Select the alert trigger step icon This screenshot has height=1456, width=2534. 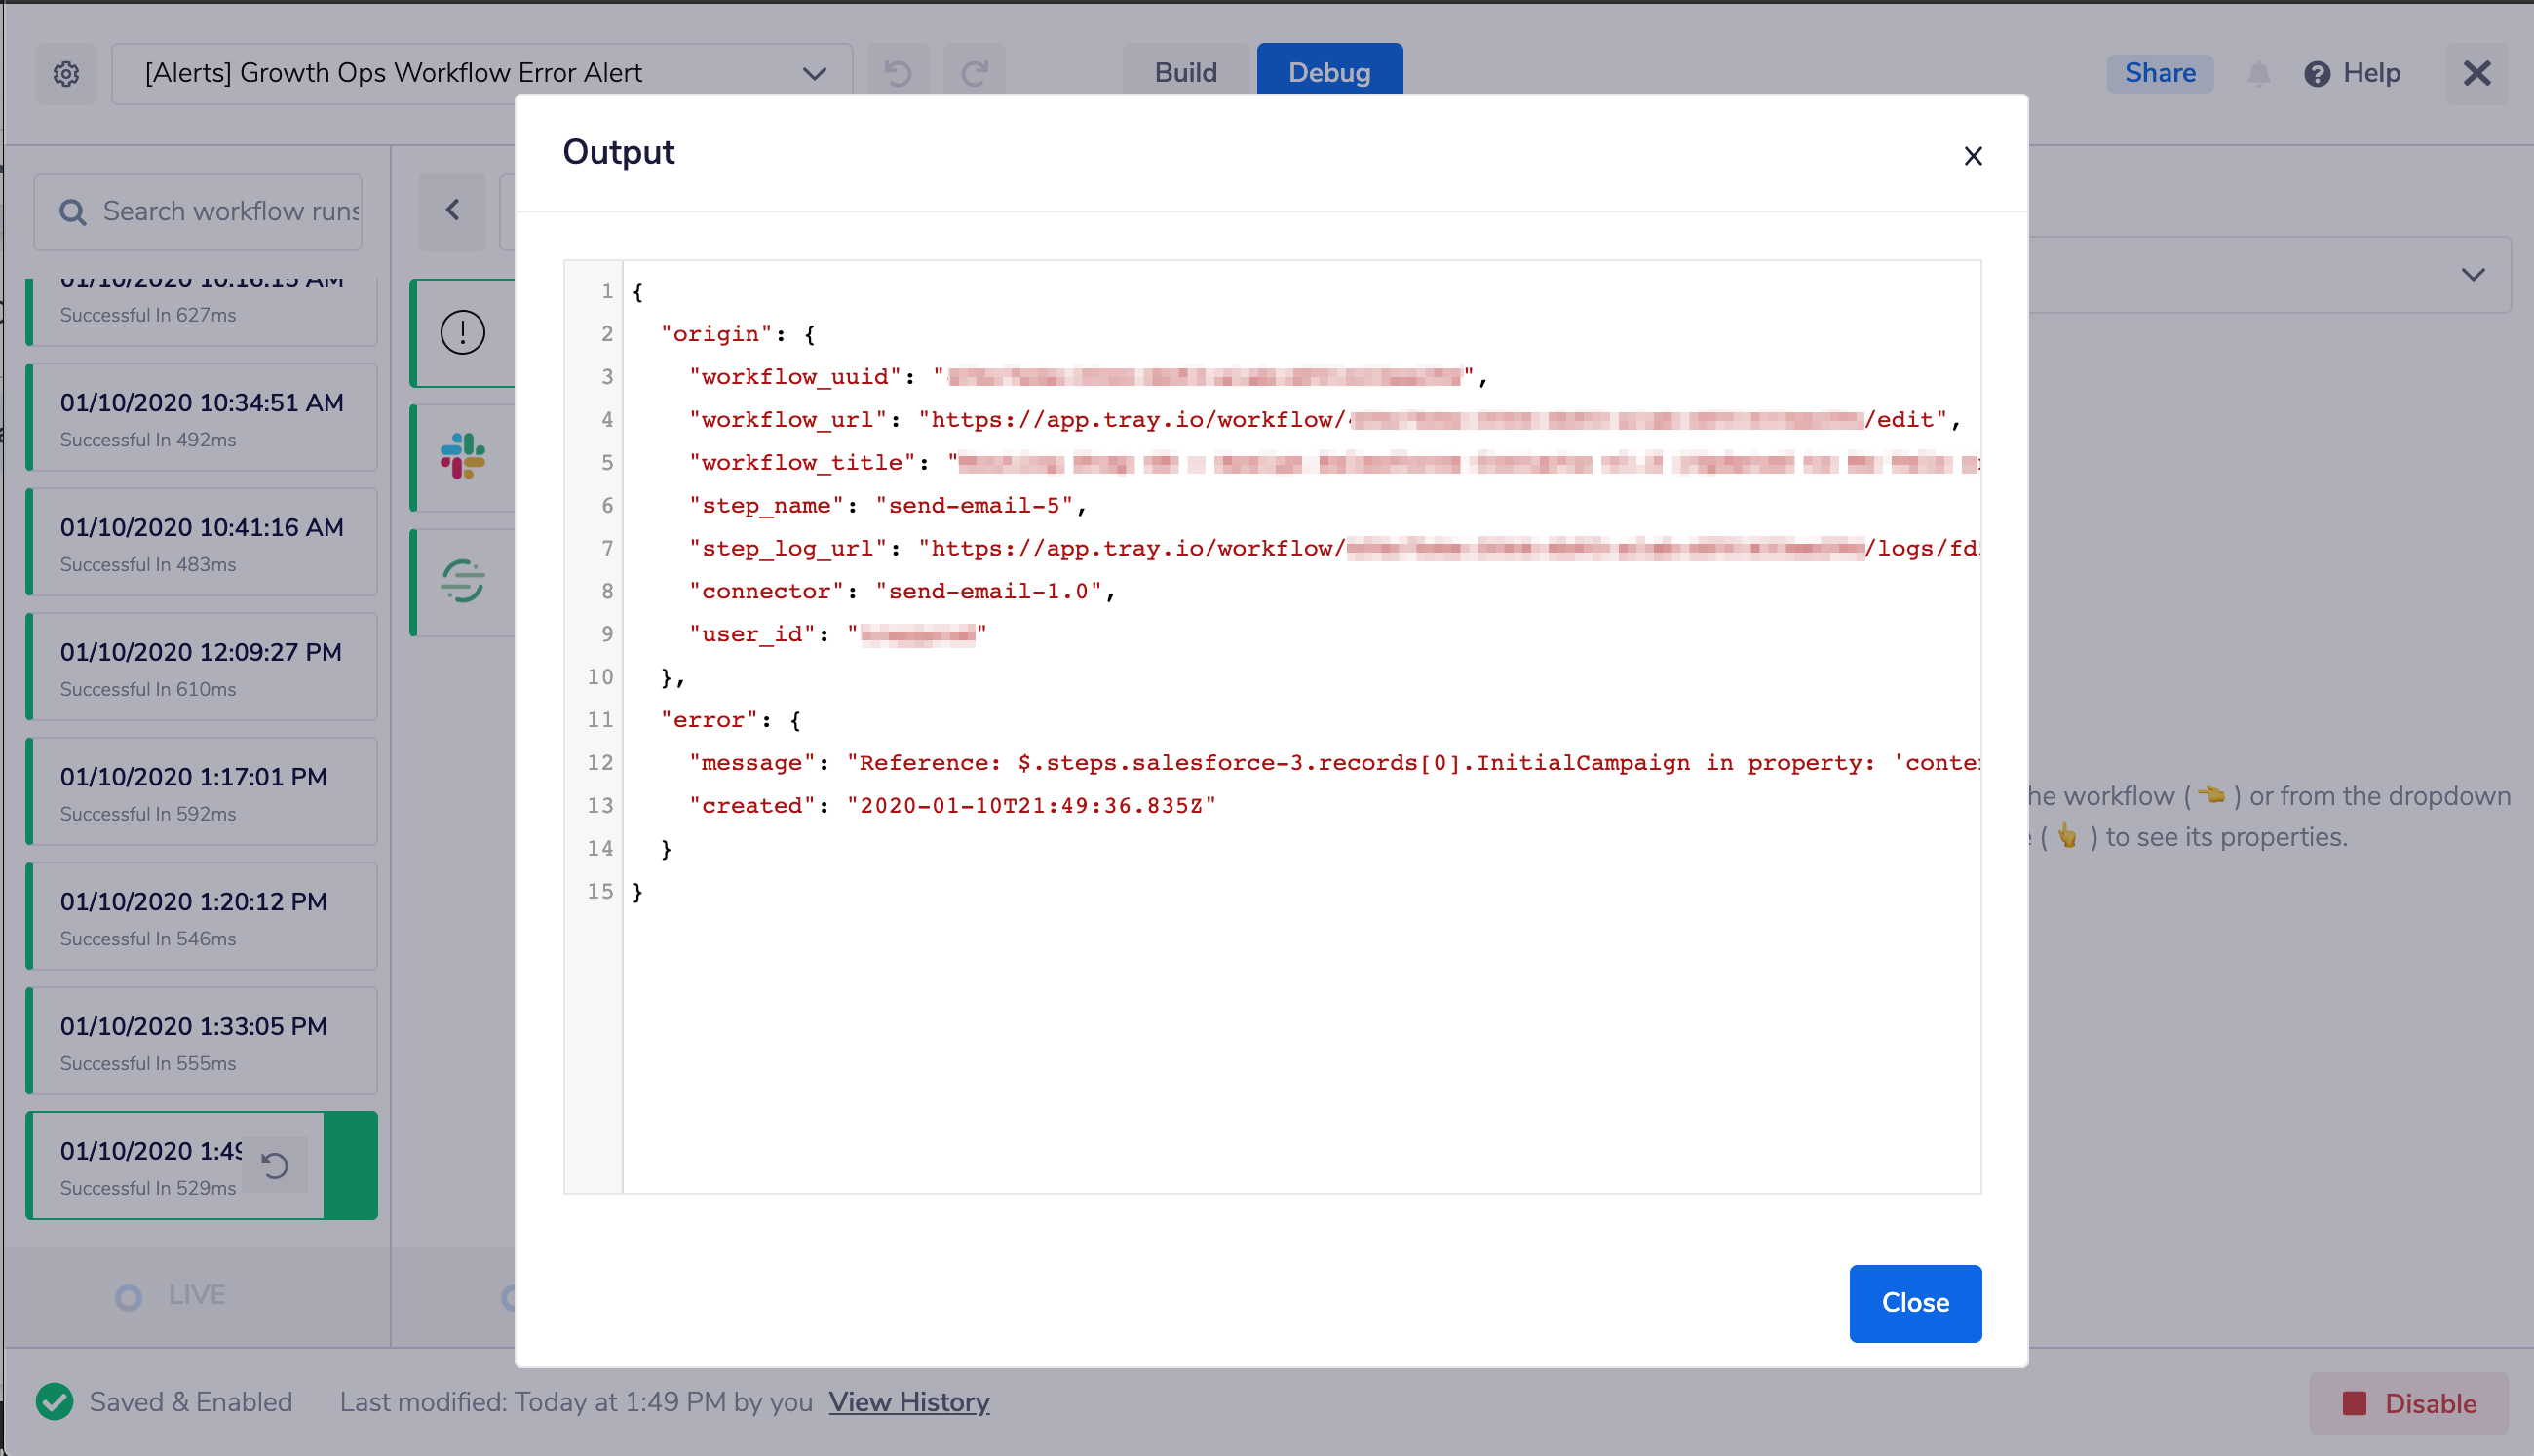462,332
